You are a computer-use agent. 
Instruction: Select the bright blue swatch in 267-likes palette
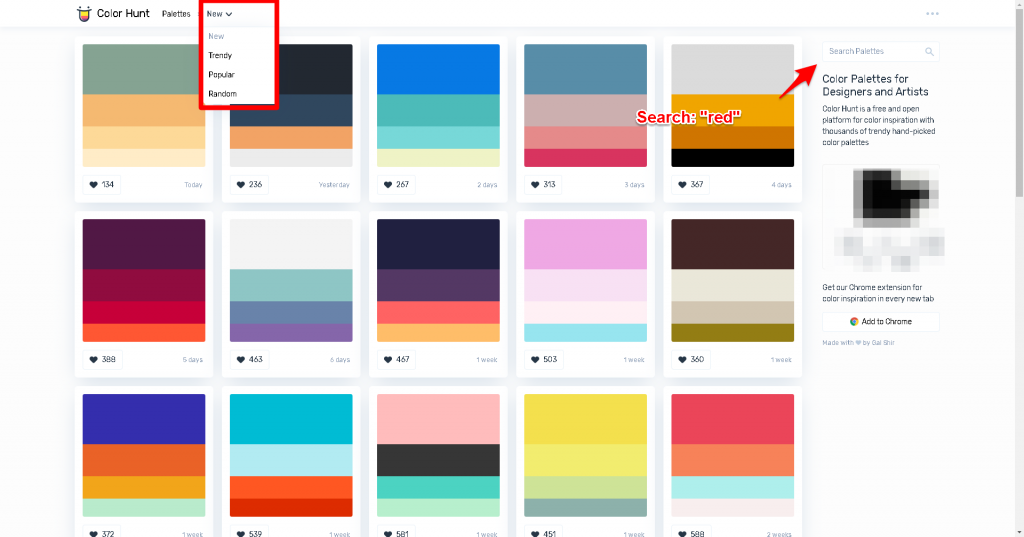pyautogui.click(x=438, y=69)
